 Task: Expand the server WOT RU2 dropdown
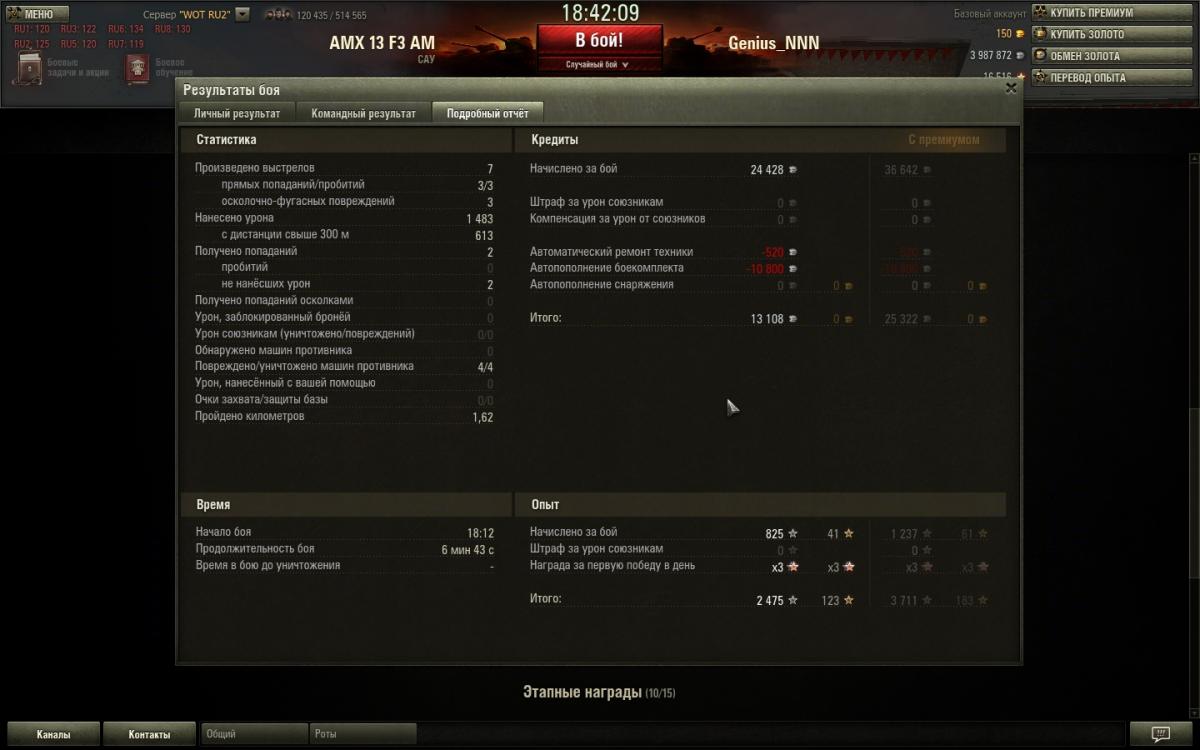(242, 15)
